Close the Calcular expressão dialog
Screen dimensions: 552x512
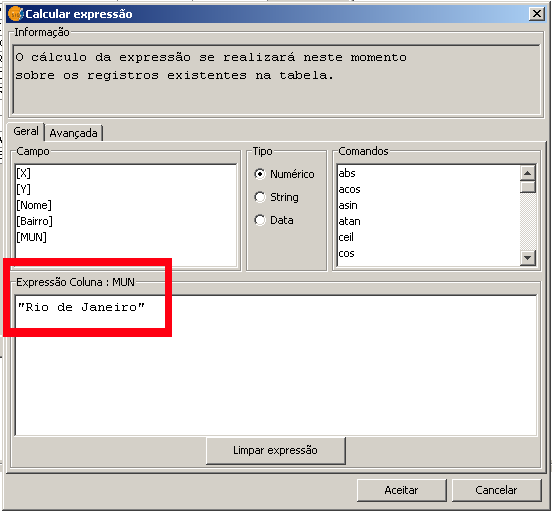[x=537, y=14]
